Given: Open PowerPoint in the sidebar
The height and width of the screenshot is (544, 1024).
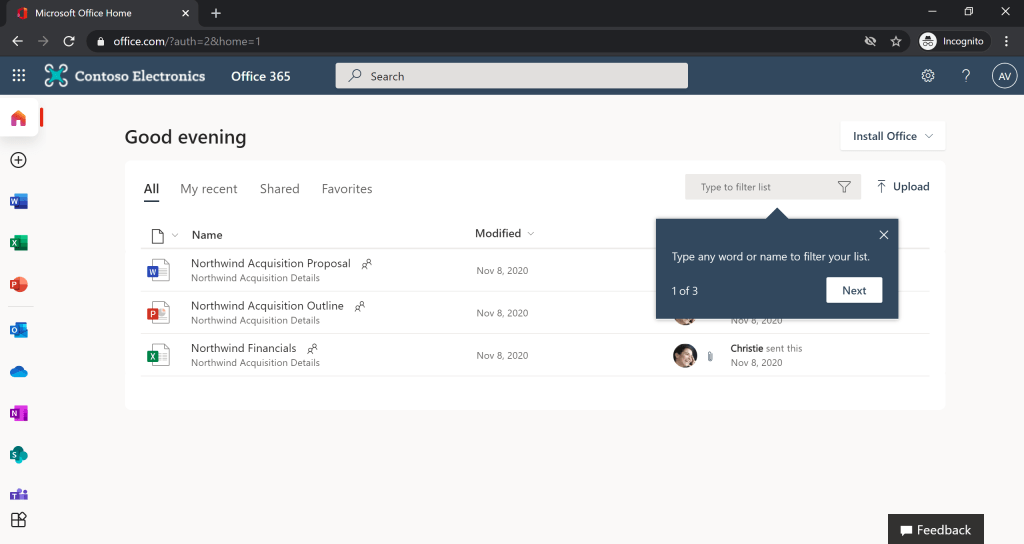Looking at the screenshot, I should pyautogui.click(x=18, y=285).
